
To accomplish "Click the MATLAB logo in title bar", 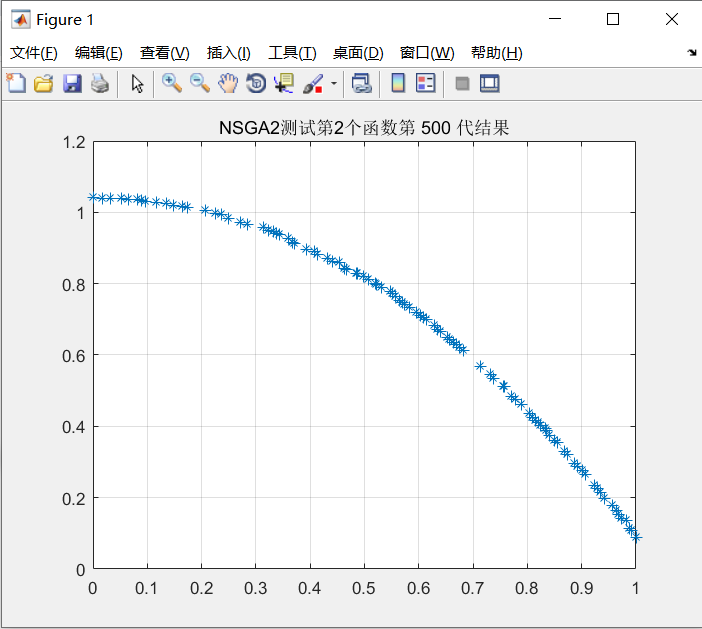I will [21, 19].
